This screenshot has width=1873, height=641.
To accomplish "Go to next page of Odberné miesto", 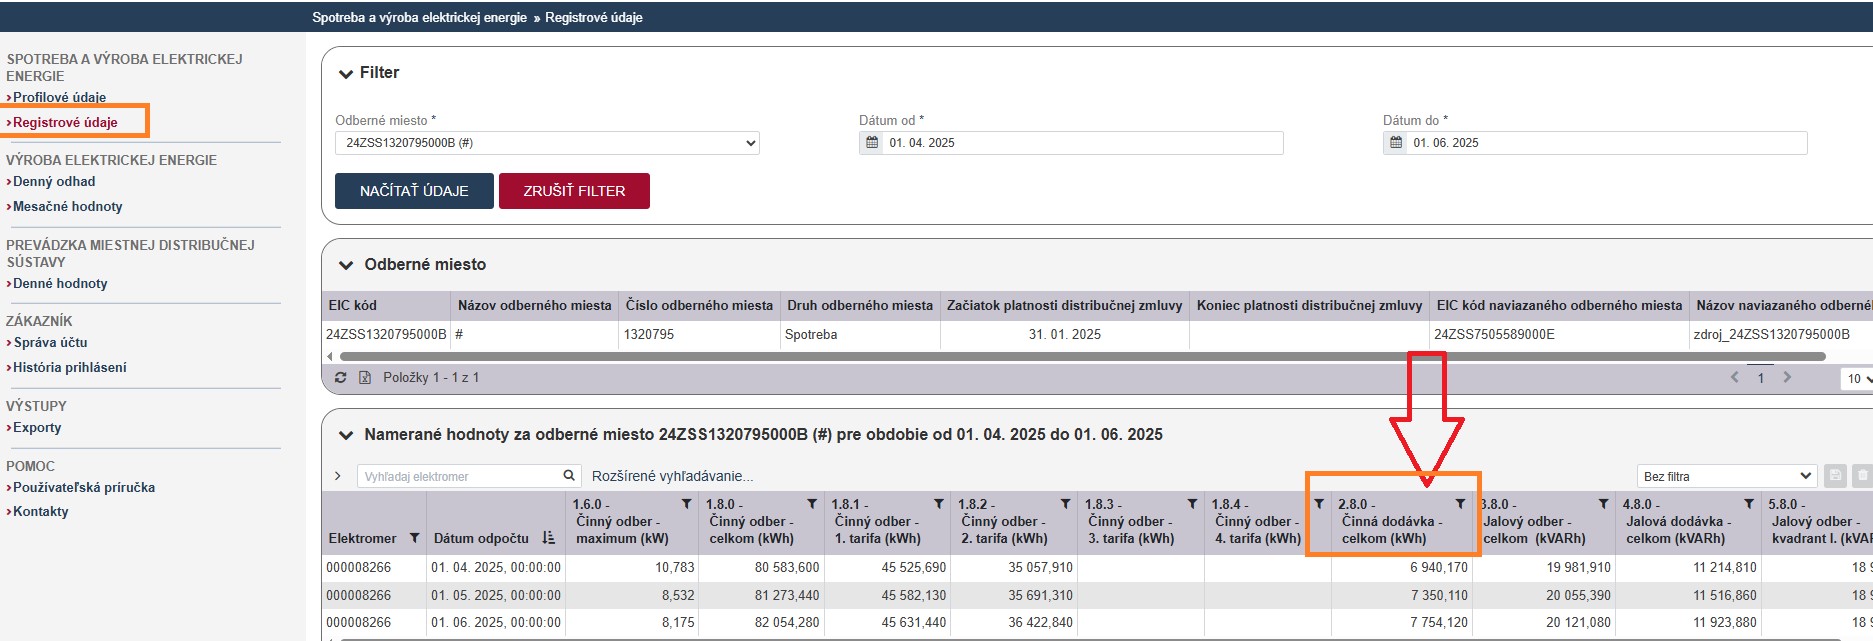I will 1787,378.
